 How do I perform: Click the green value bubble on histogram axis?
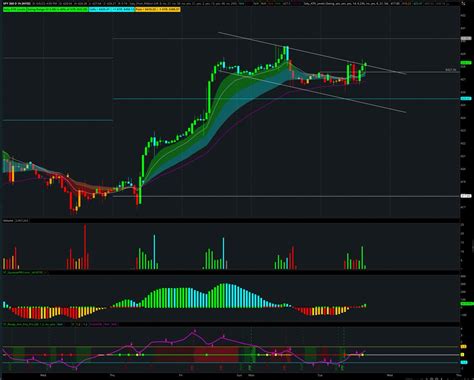click(467, 304)
